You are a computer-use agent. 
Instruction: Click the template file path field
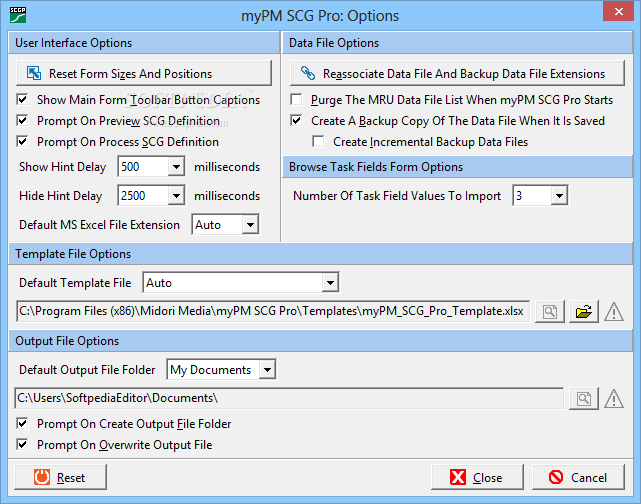click(x=273, y=311)
